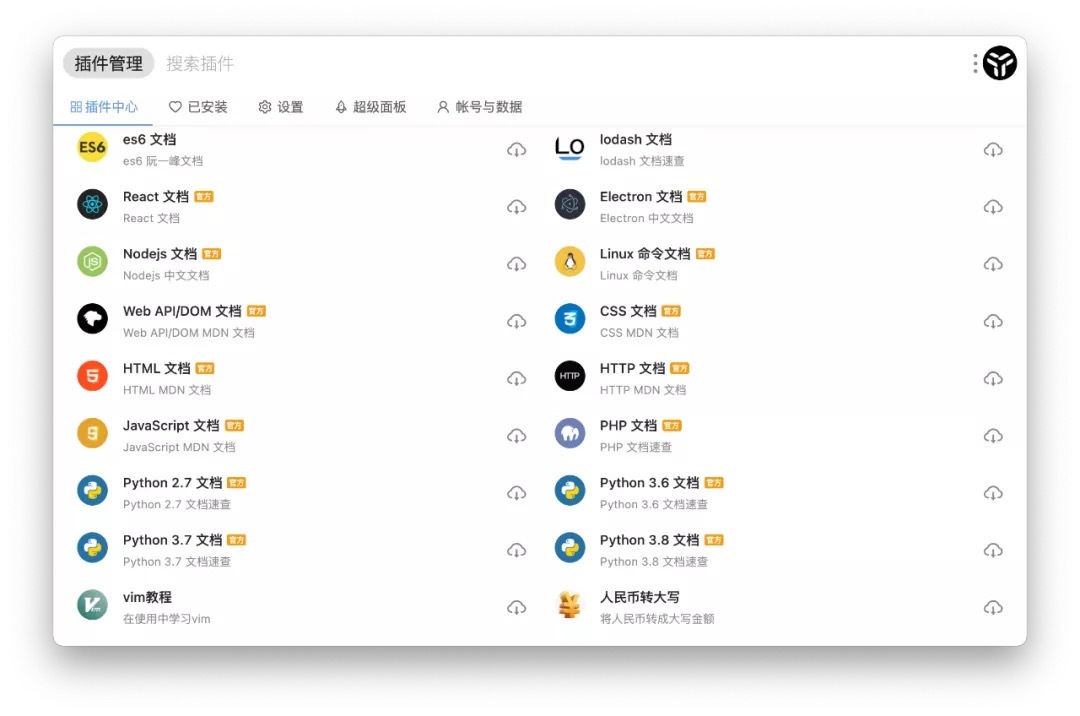Open the lodash 文档 plugin title
The height and width of the screenshot is (716, 1080).
pyautogui.click(x=636, y=139)
